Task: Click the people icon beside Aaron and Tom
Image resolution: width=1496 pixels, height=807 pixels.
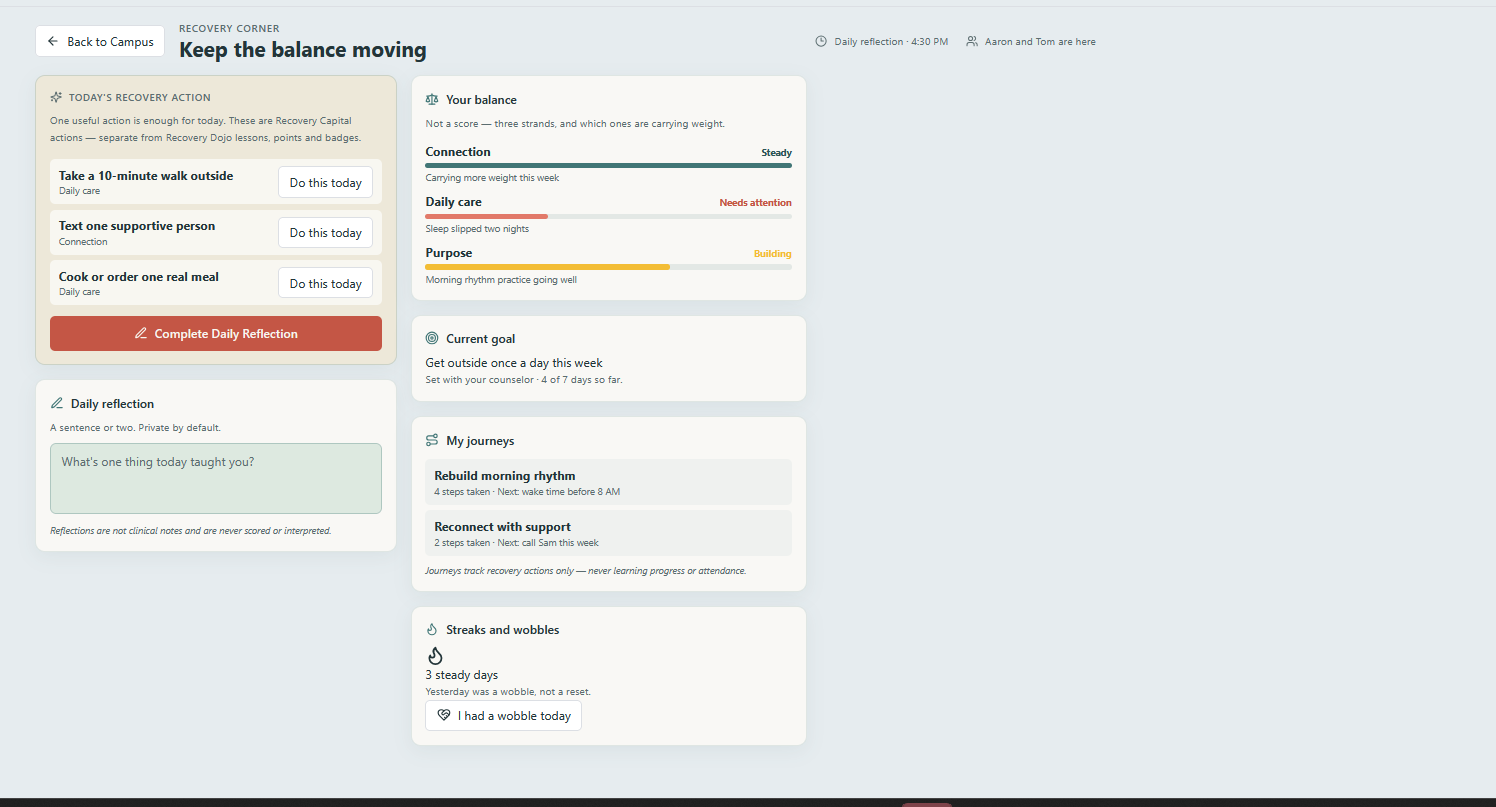Action: [972, 42]
